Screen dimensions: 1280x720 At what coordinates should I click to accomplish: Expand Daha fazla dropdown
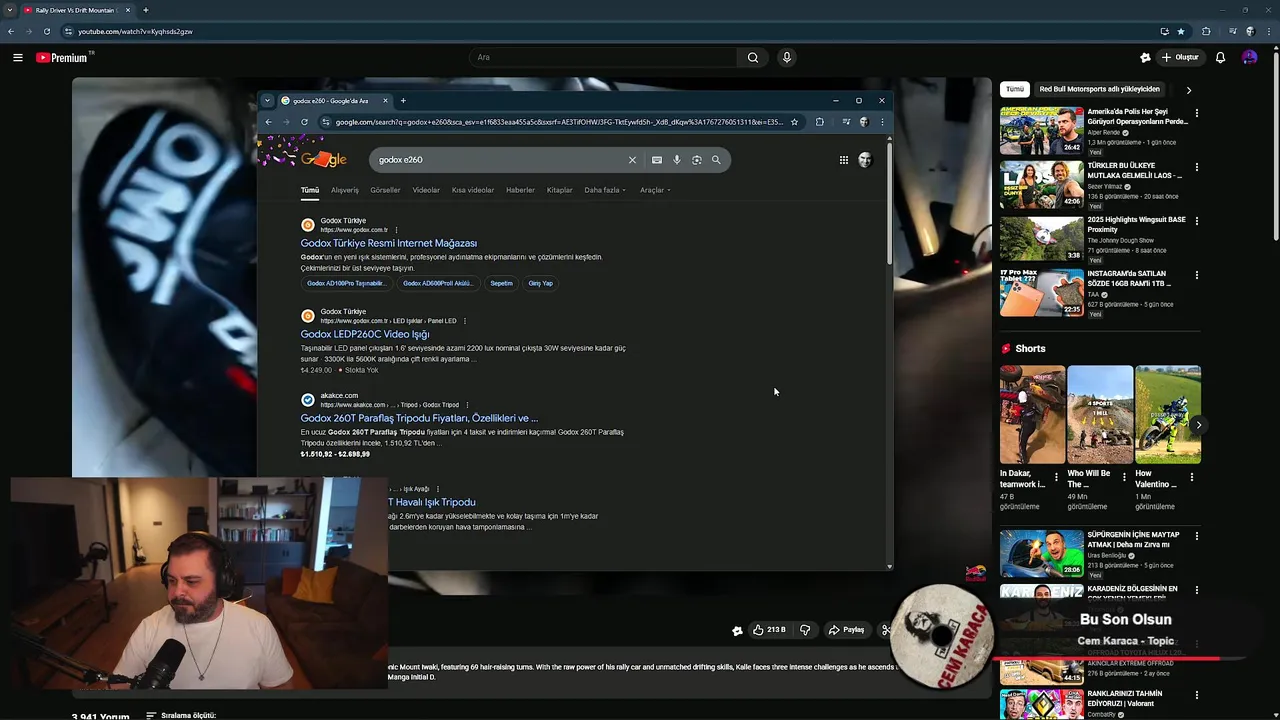pyautogui.click(x=605, y=190)
